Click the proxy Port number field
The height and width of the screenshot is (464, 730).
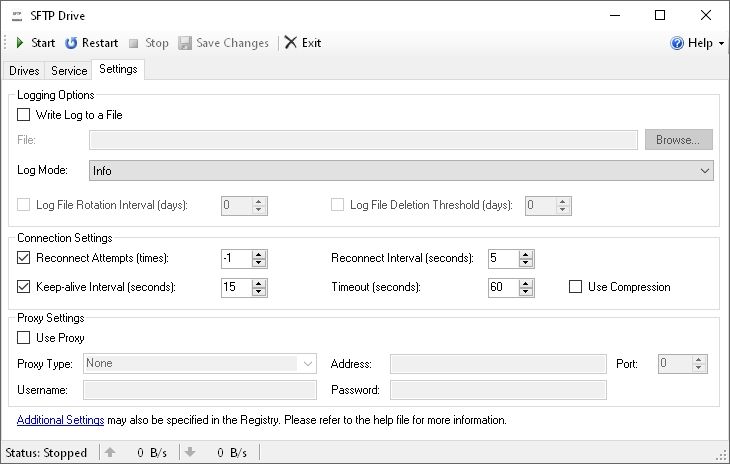pos(675,363)
